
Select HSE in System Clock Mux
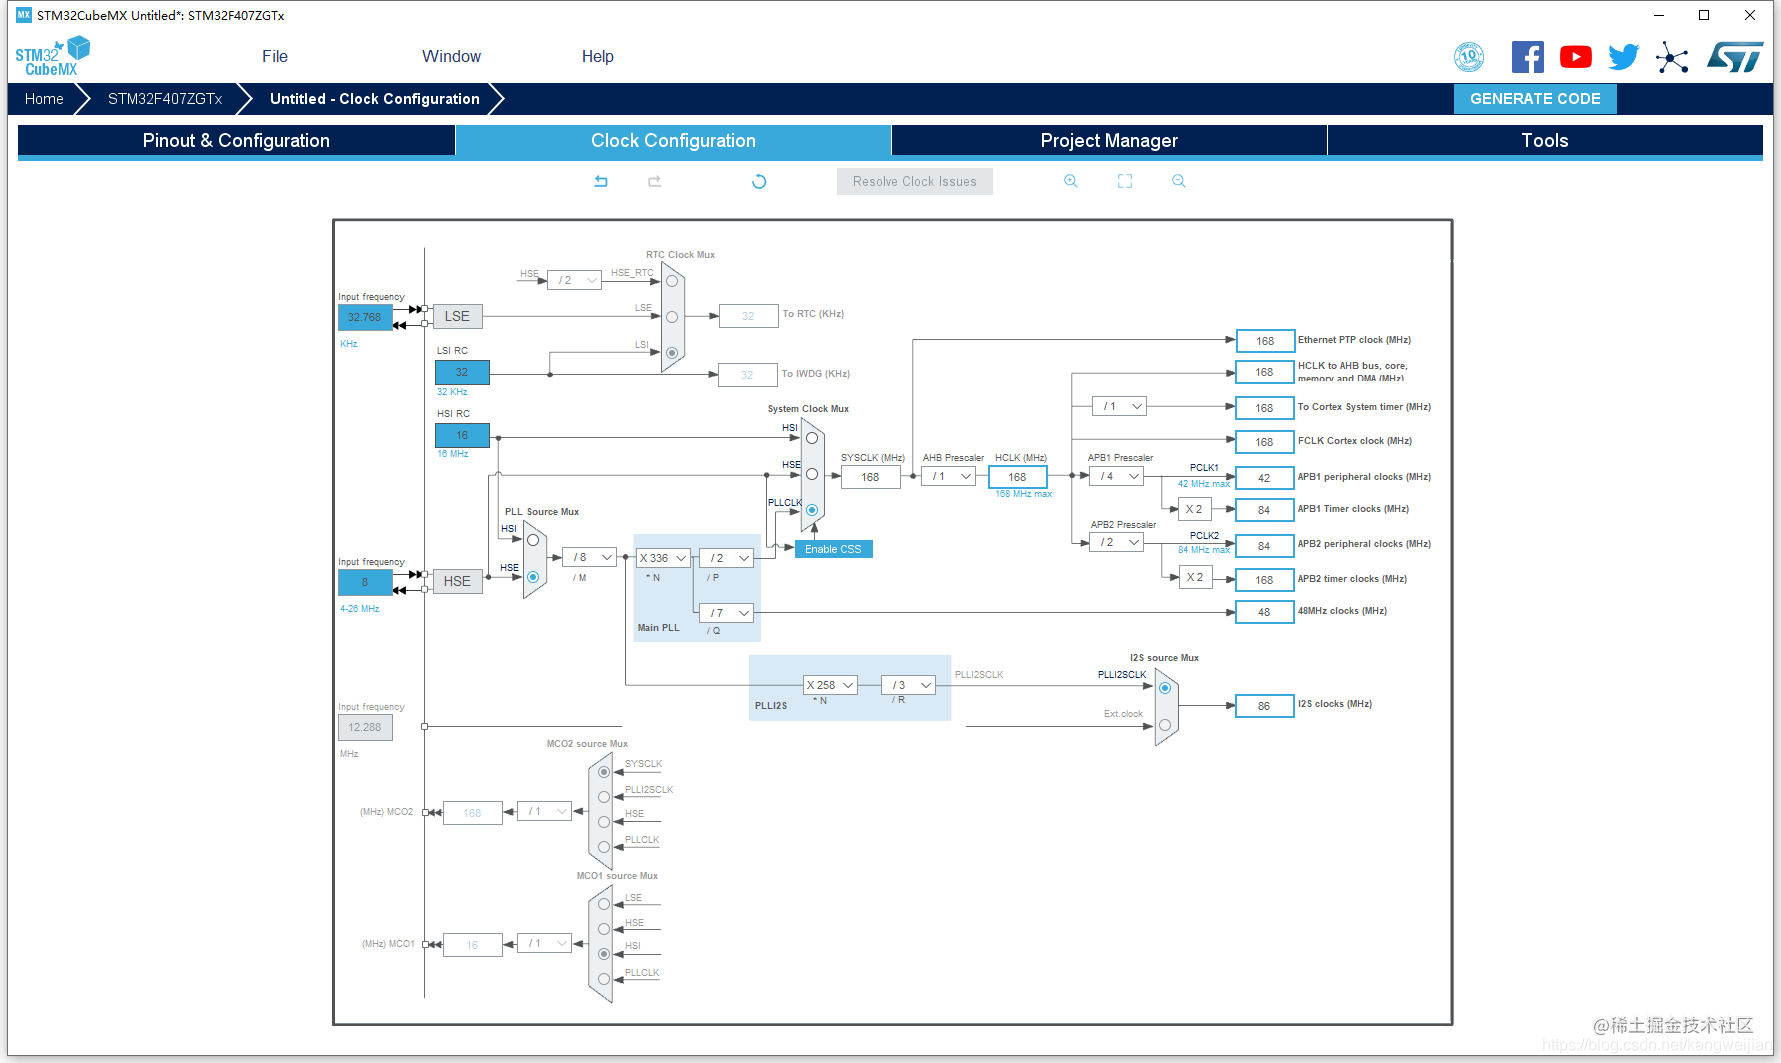[x=812, y=474]
